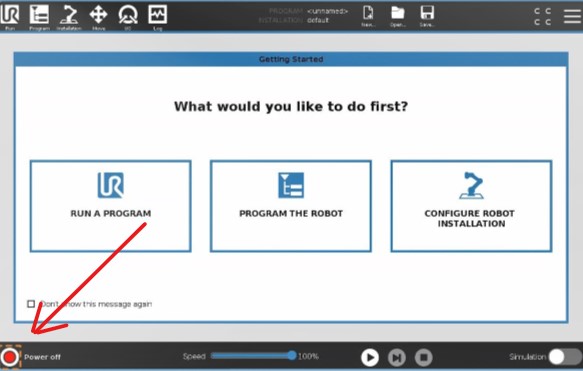Open the Move tab arrows icon
The height and width of the screenshot is (371, 583).
tap(99, 17)
